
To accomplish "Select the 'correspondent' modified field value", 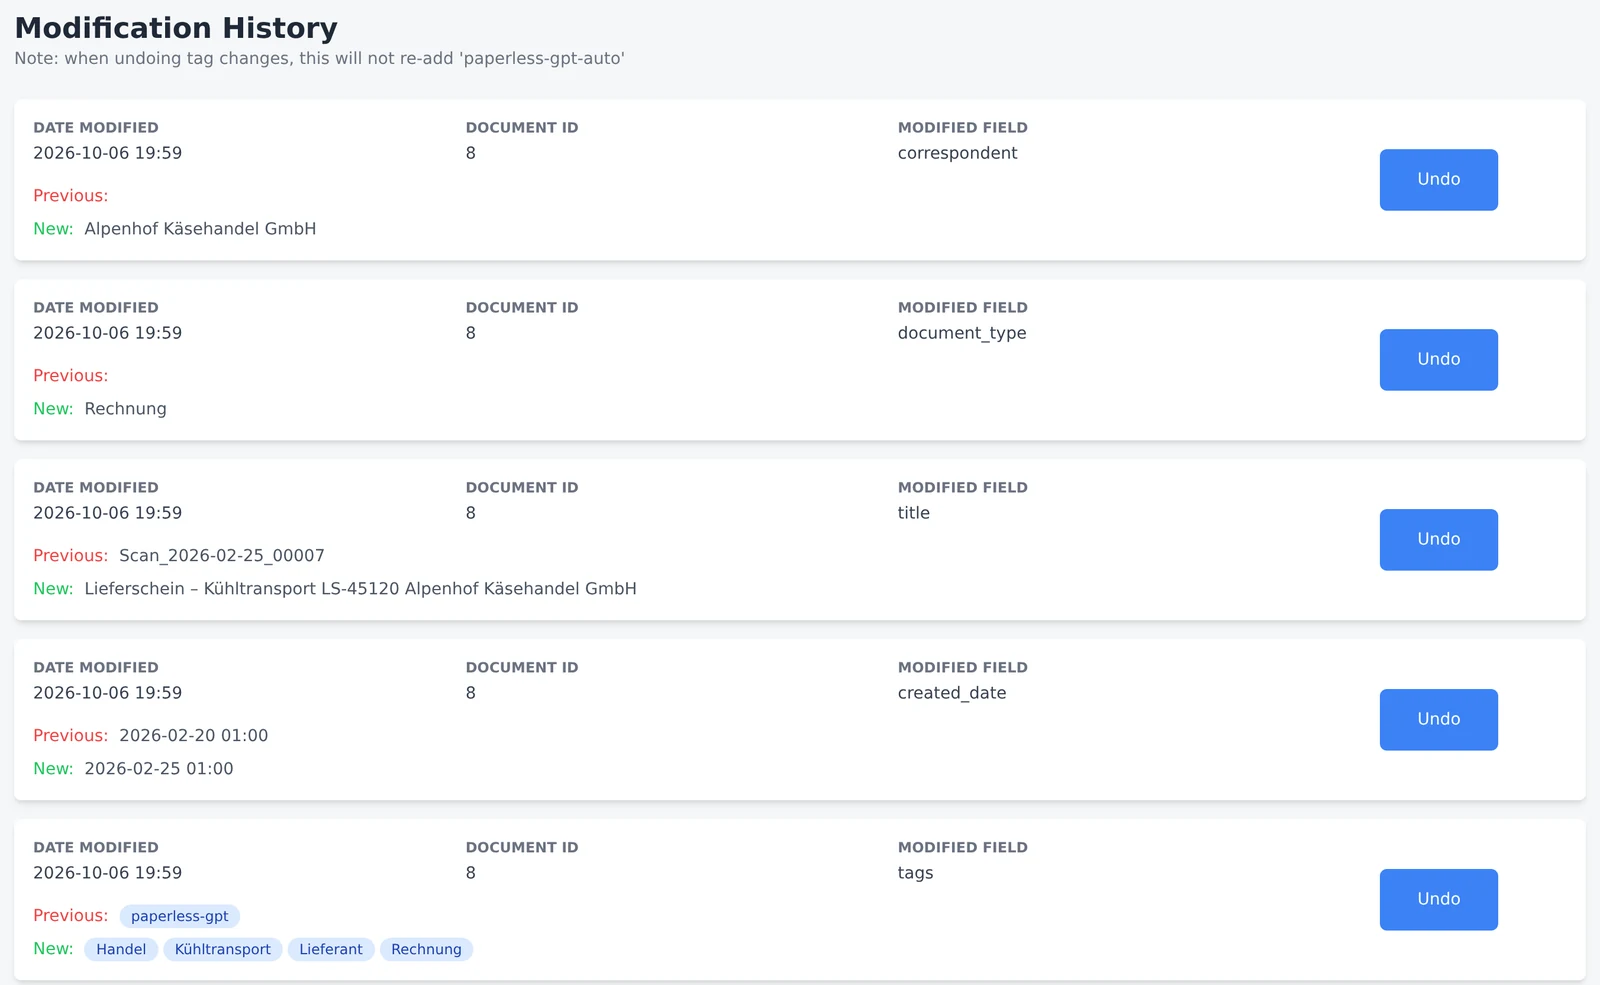I will pyautogui.click(x=957, y=153).
